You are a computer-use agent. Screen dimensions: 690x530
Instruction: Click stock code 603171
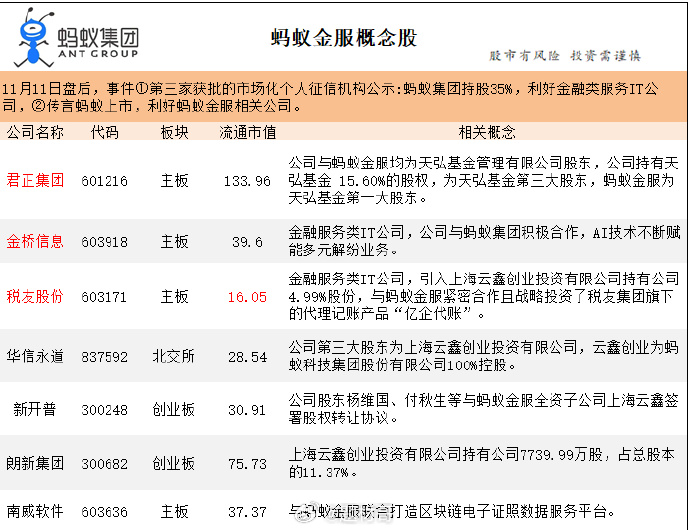[x=104, y=297]
